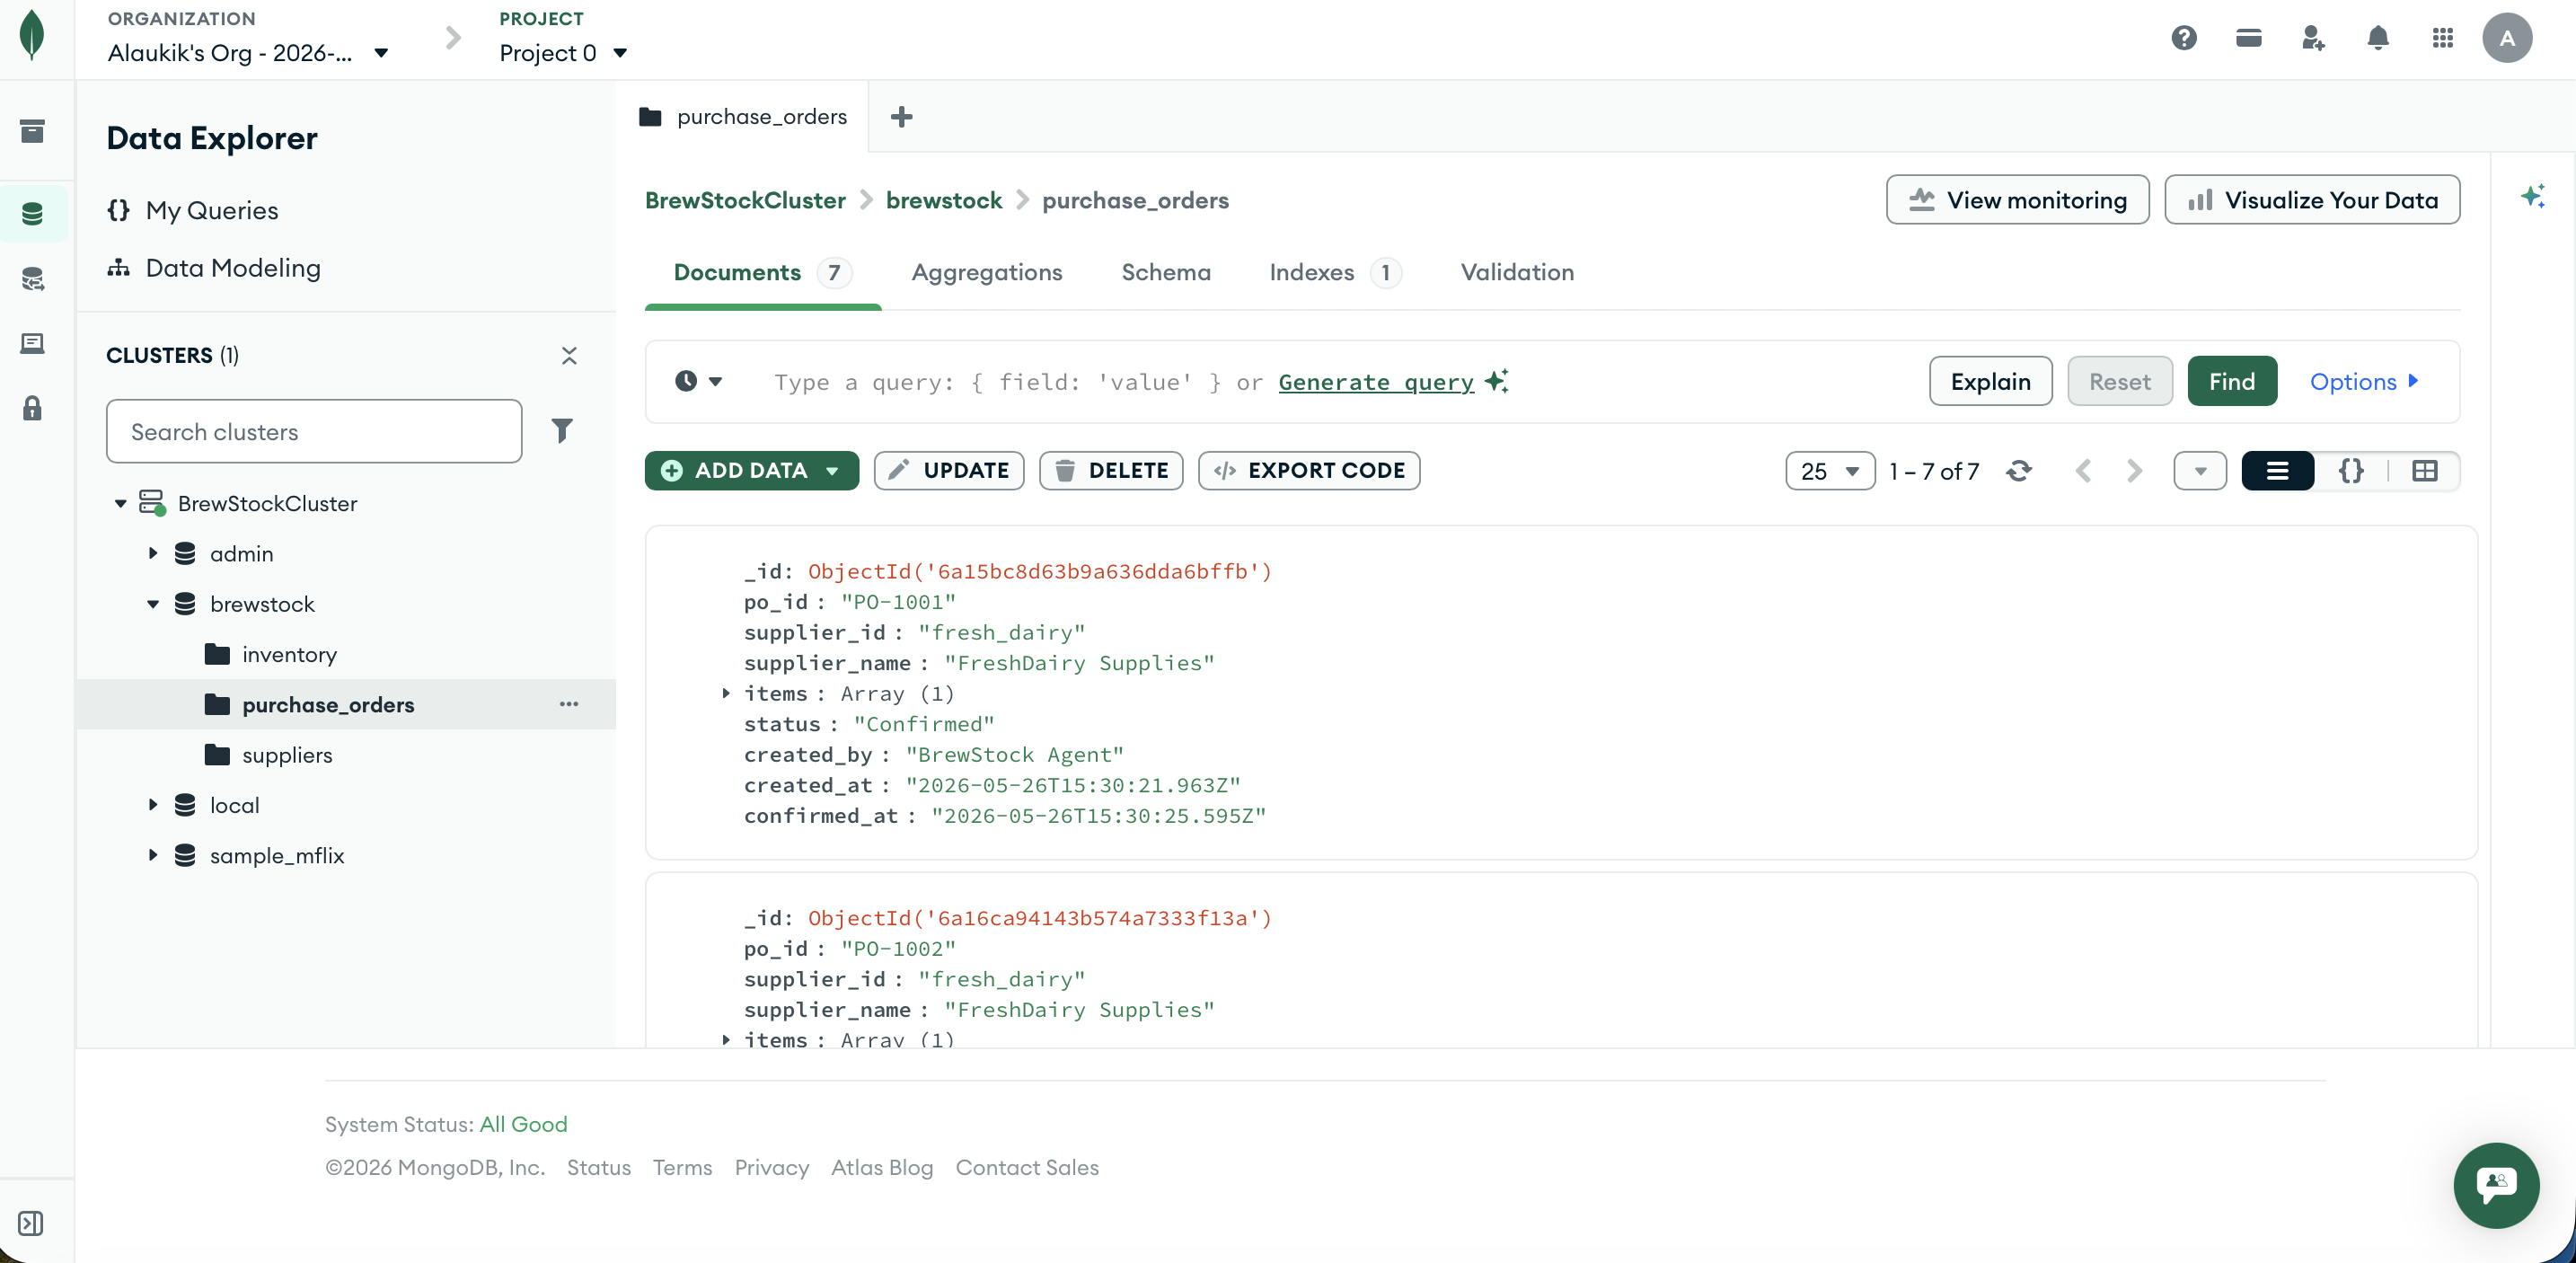Viewport: 2576px width, 1263px height.
Task: Open the apps grid icon
Action: click(x=2443, y=38)
